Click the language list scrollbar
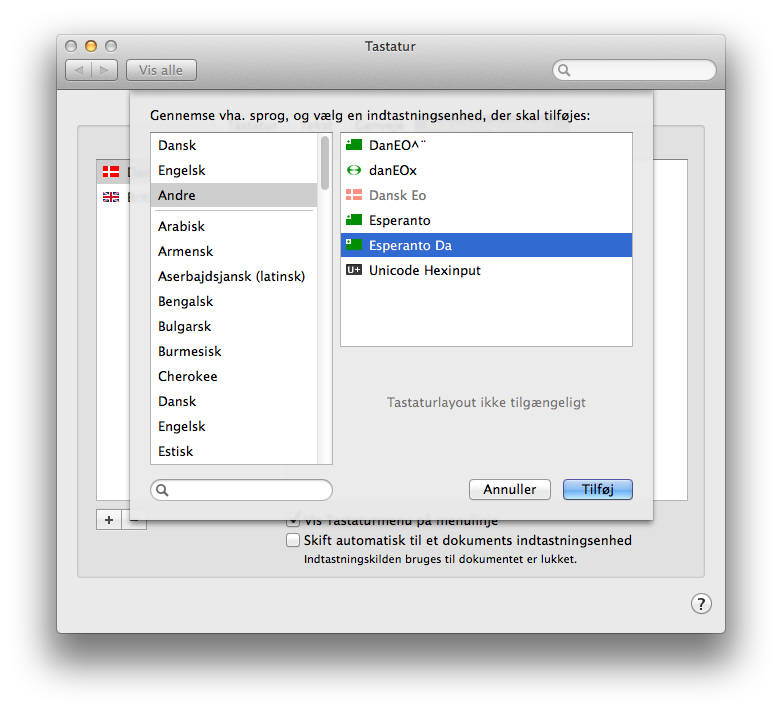Viewport: 782px width, 712px height. click(325, 300)
